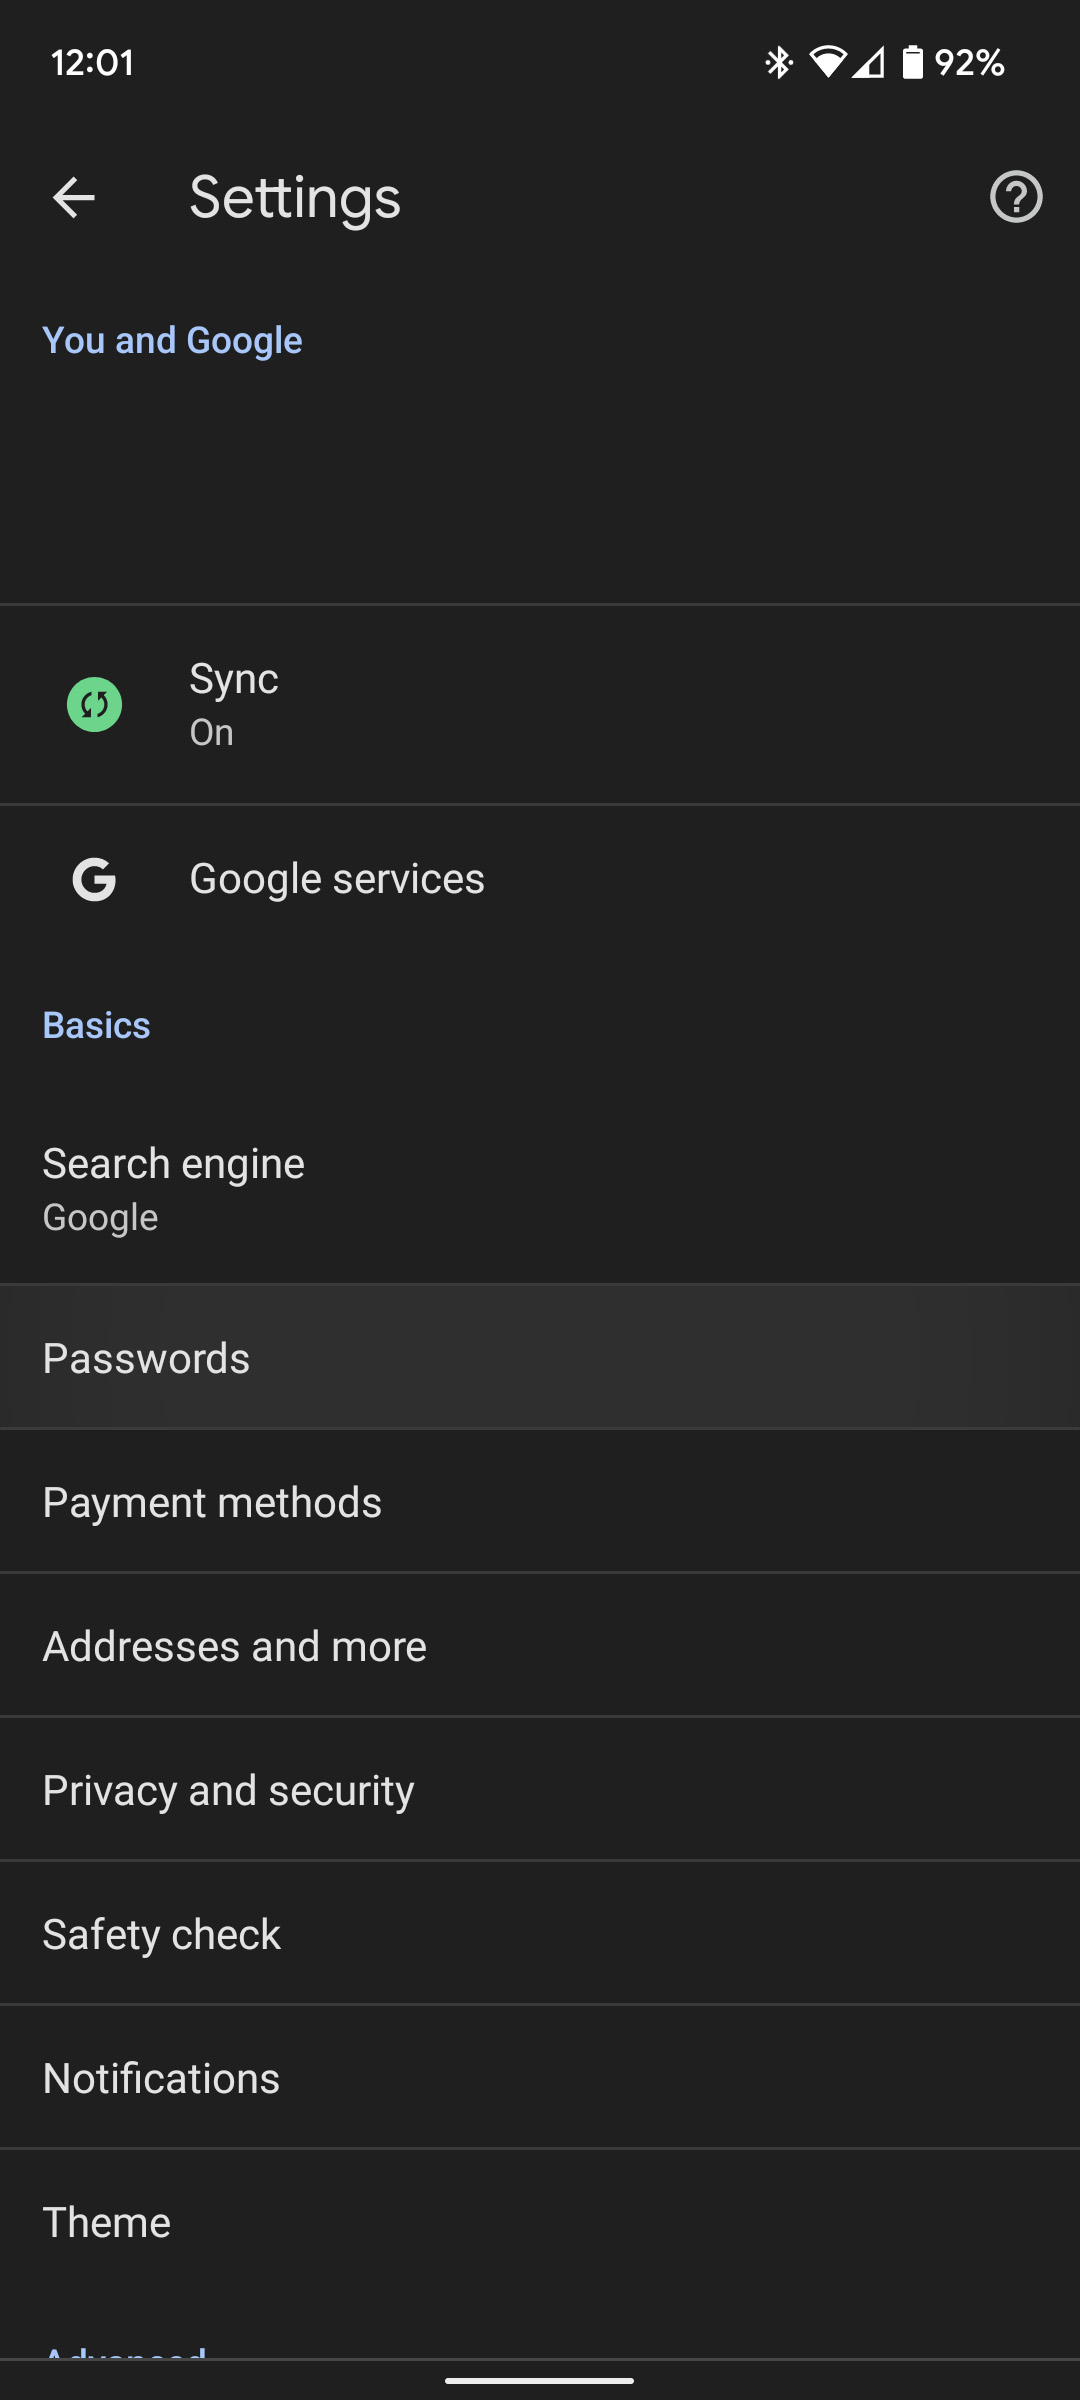Open the Passwords settings
This screenshot has width=1080, height=2400.
coord(540,1358)
